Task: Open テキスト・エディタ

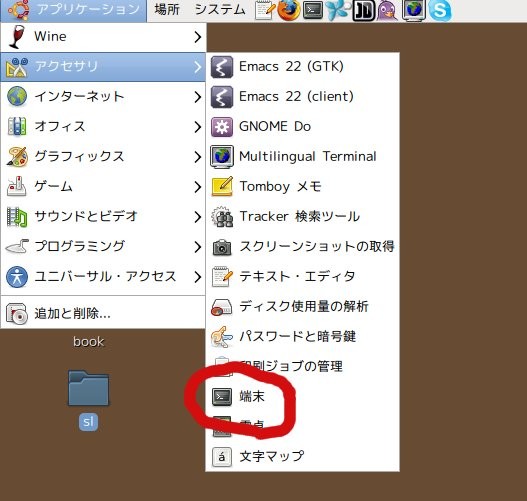Action: pyautogui.click(x=302, y=277)
